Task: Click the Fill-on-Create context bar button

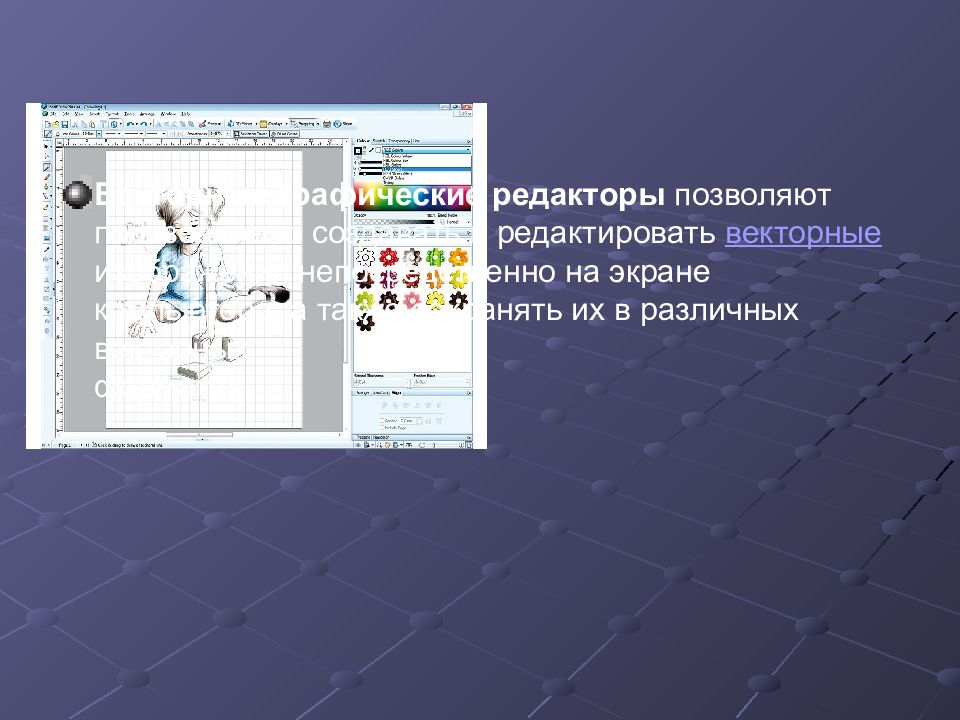Action: coord(285,133)
